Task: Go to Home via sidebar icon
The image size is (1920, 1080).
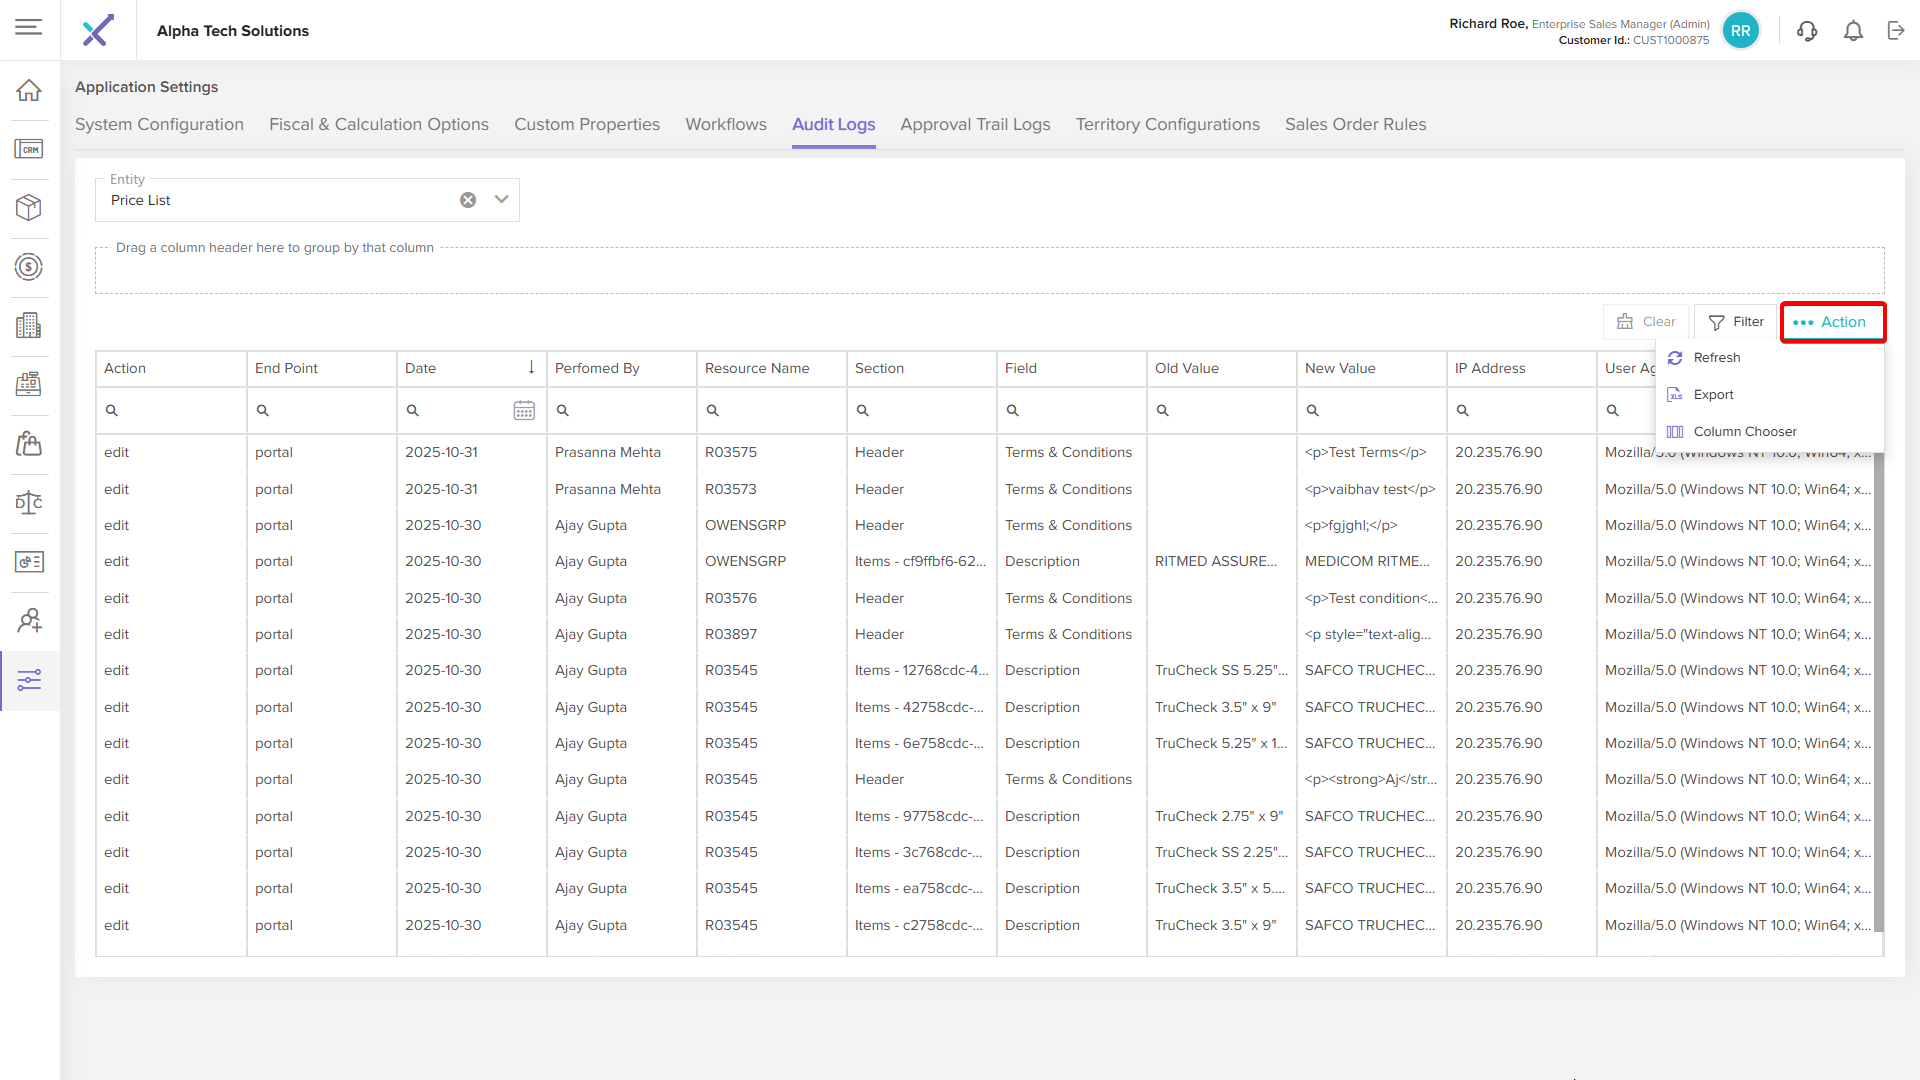Action: coord(29,90)
